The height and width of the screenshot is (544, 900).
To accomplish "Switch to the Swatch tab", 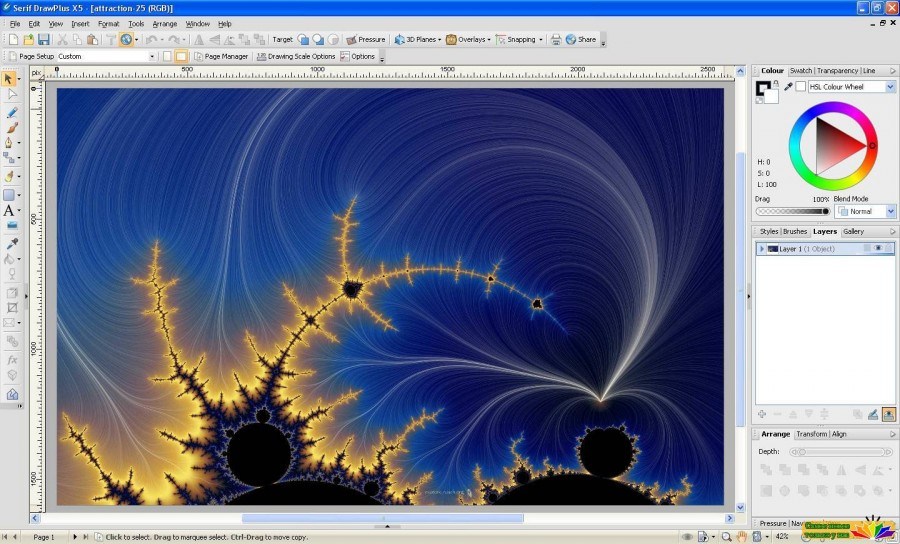I will (801, 71).
